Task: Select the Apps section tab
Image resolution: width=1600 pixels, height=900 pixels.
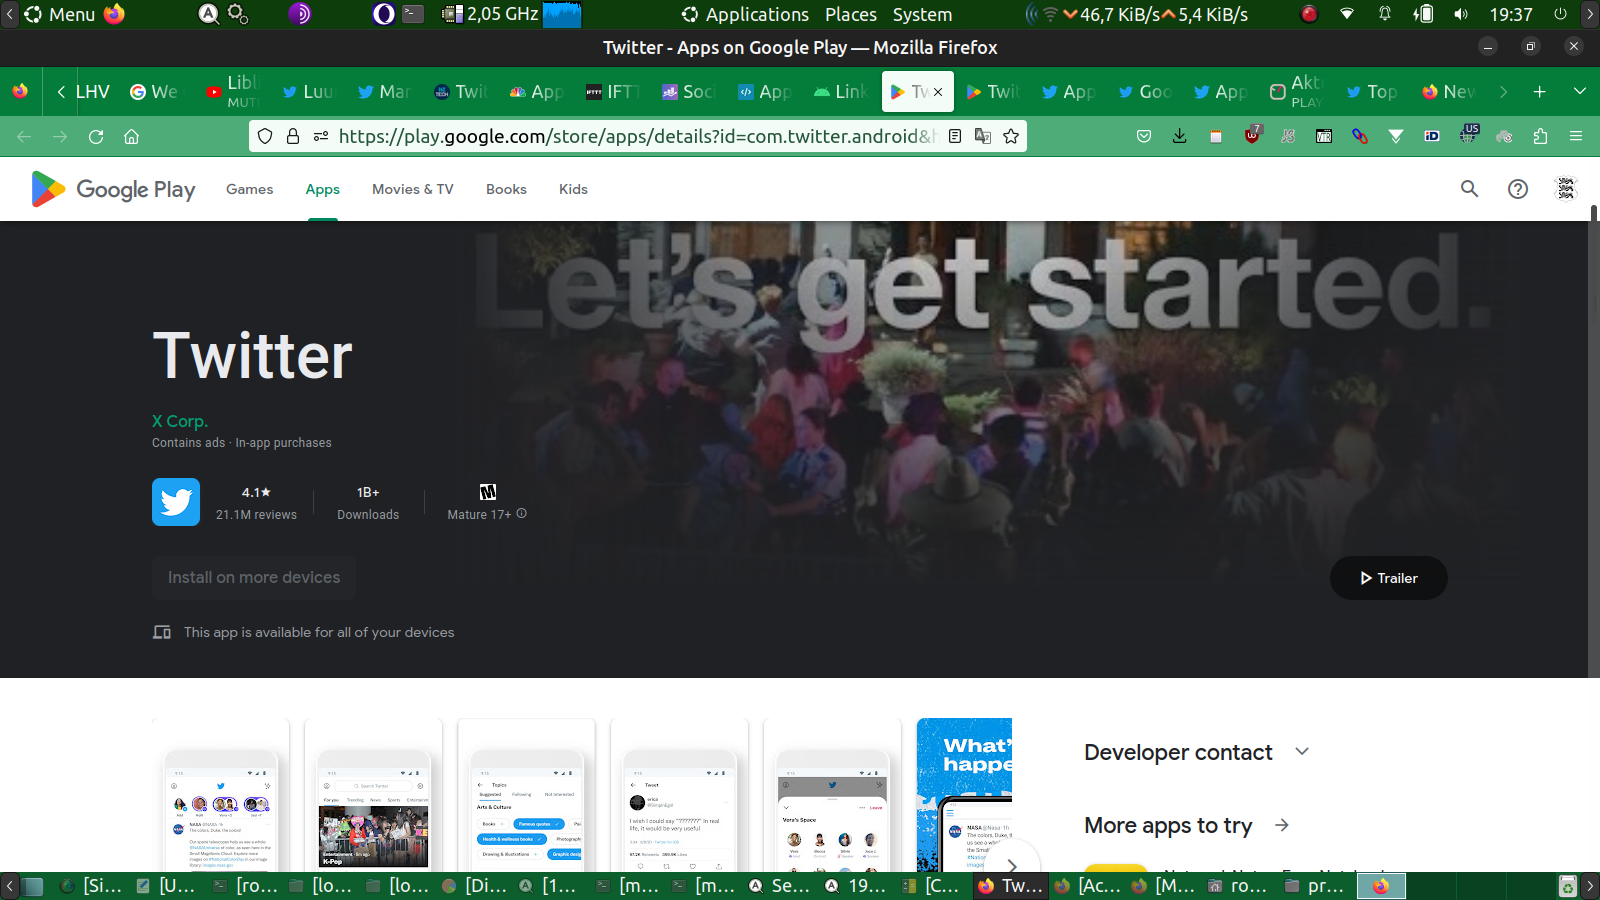Action: point(322,189)
